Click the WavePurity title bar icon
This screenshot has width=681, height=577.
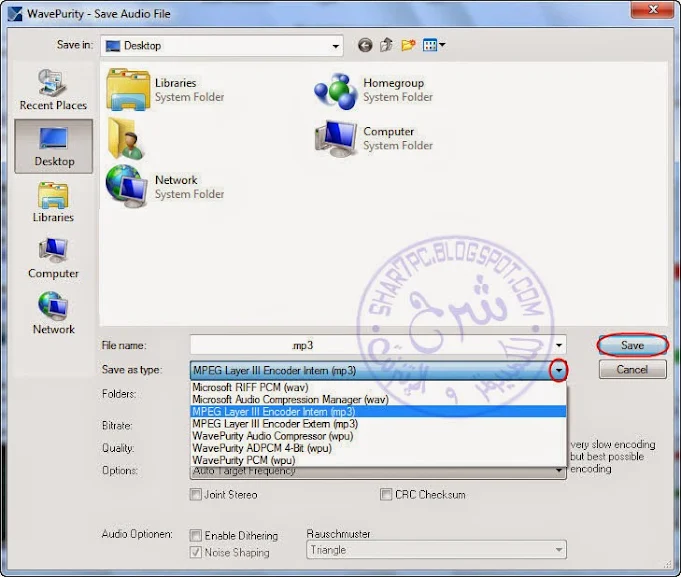(15, 13)
